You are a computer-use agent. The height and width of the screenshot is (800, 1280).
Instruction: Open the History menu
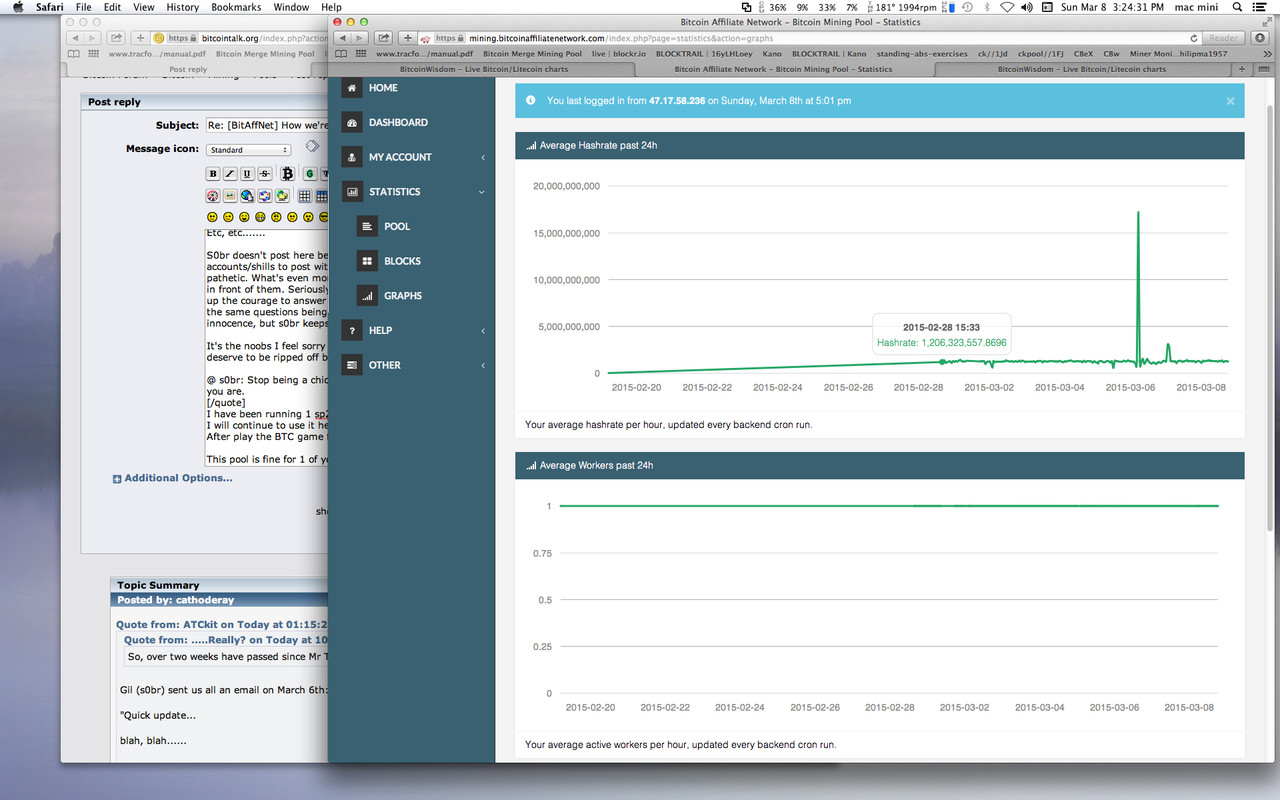click(183, 7)
